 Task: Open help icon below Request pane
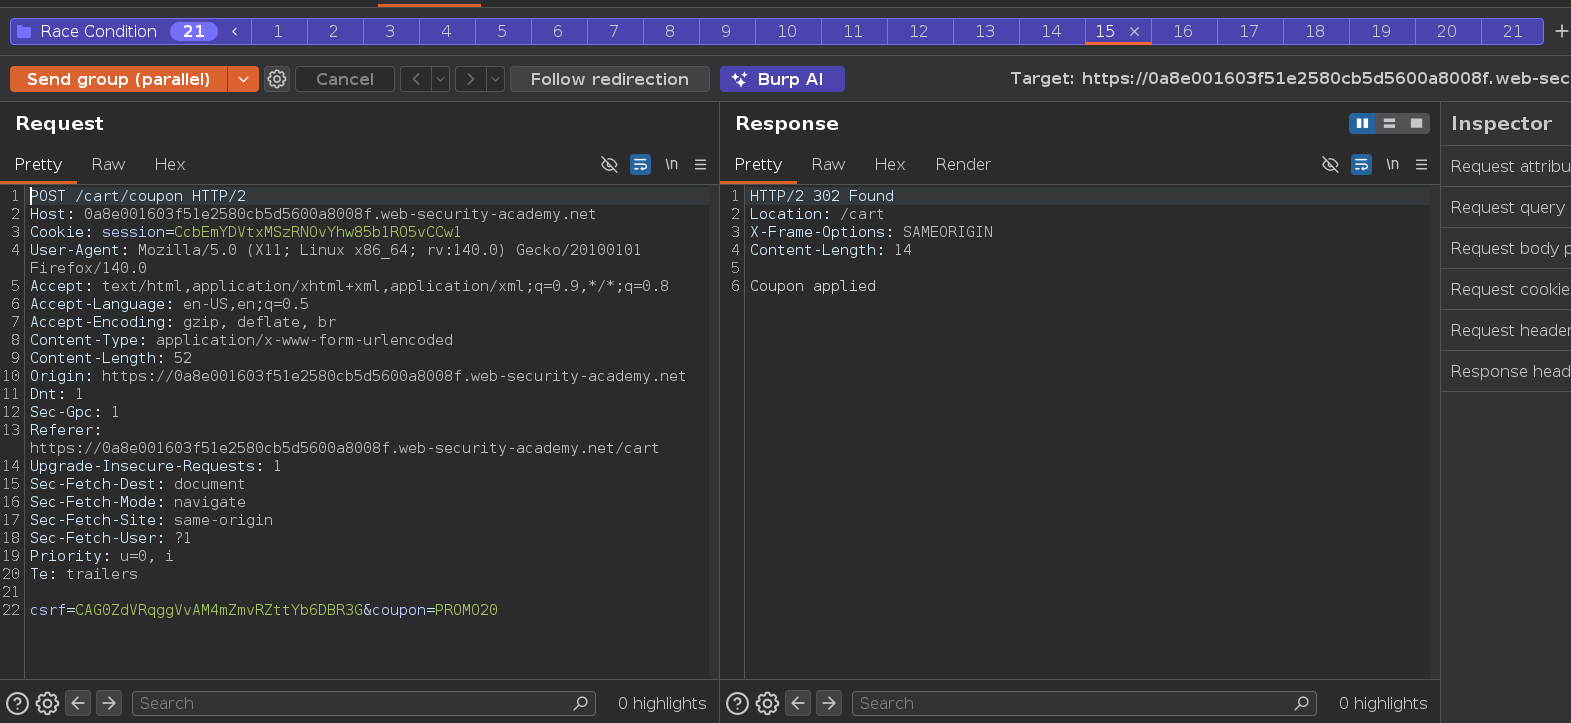(x=17, y=703)
